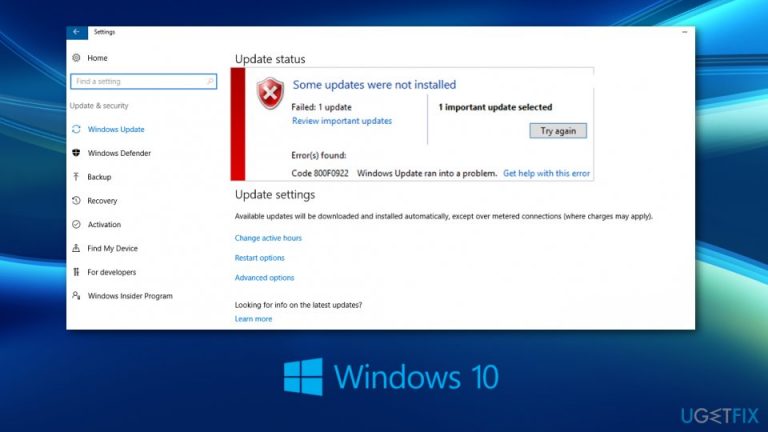Click 'Looking for info on the latest updates?' text
This screenshot has width=768, height=432.
point(298,305)
